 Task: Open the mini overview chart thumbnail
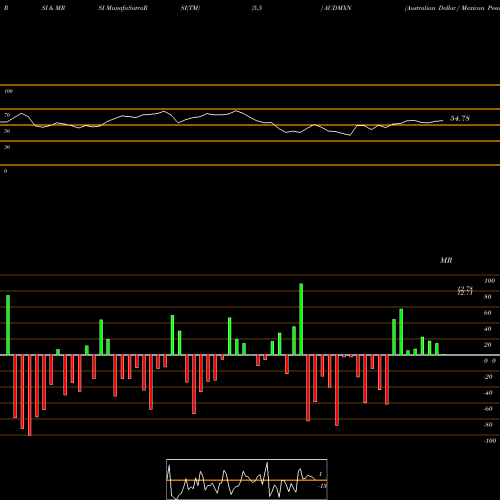pos(247,479)
